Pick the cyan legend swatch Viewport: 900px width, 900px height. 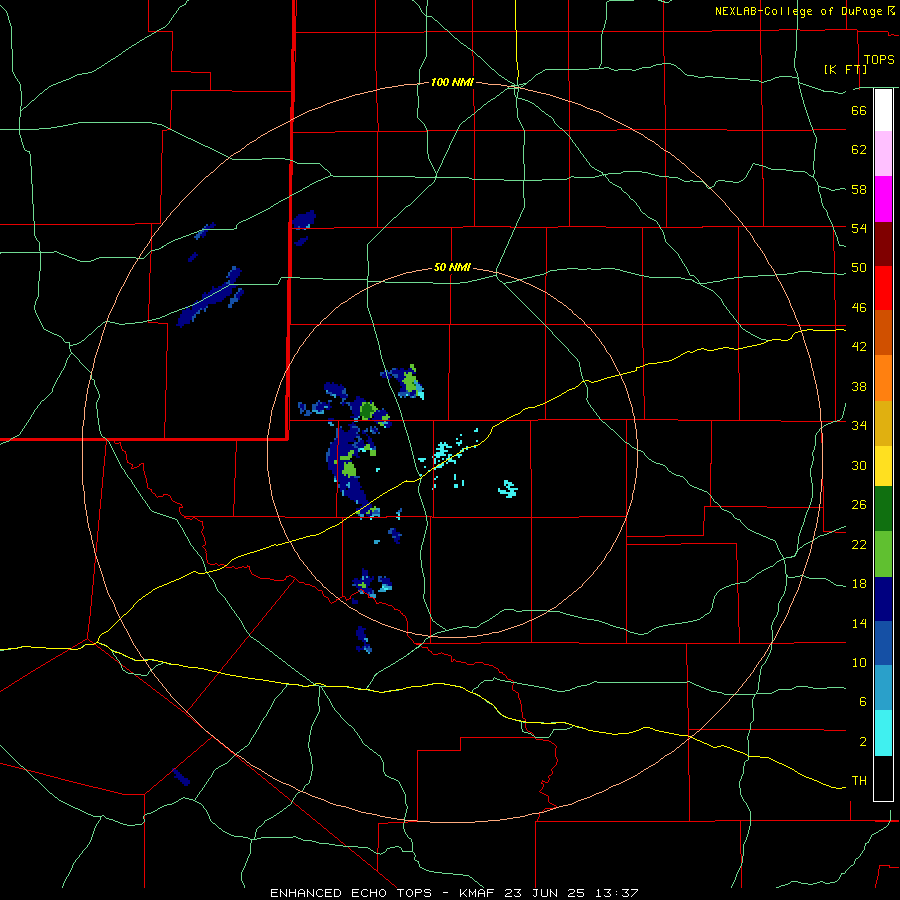pyautogui.click(x=883, y=733)
